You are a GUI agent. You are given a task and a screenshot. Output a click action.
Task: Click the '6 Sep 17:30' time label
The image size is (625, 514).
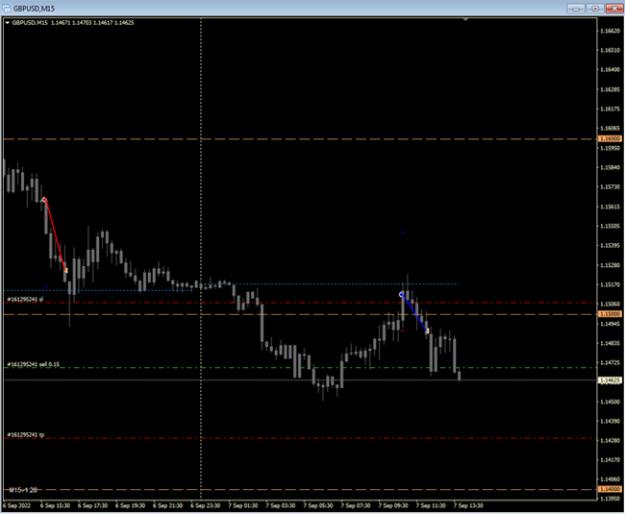pos(92,506)
